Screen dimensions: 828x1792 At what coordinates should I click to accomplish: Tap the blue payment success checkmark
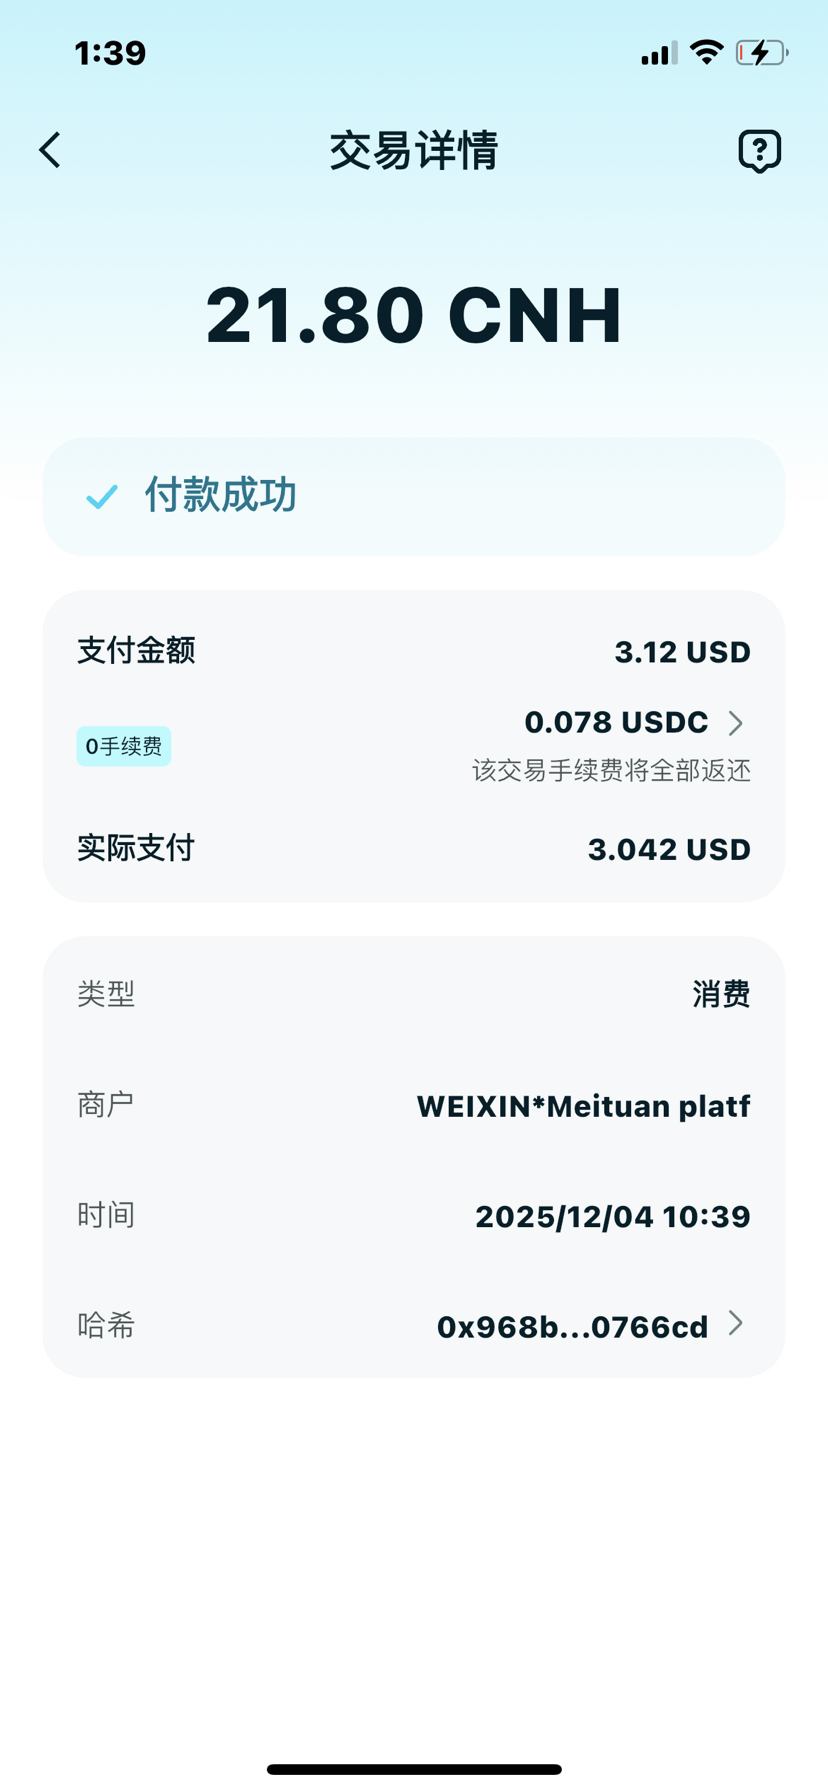coord(102,496)
